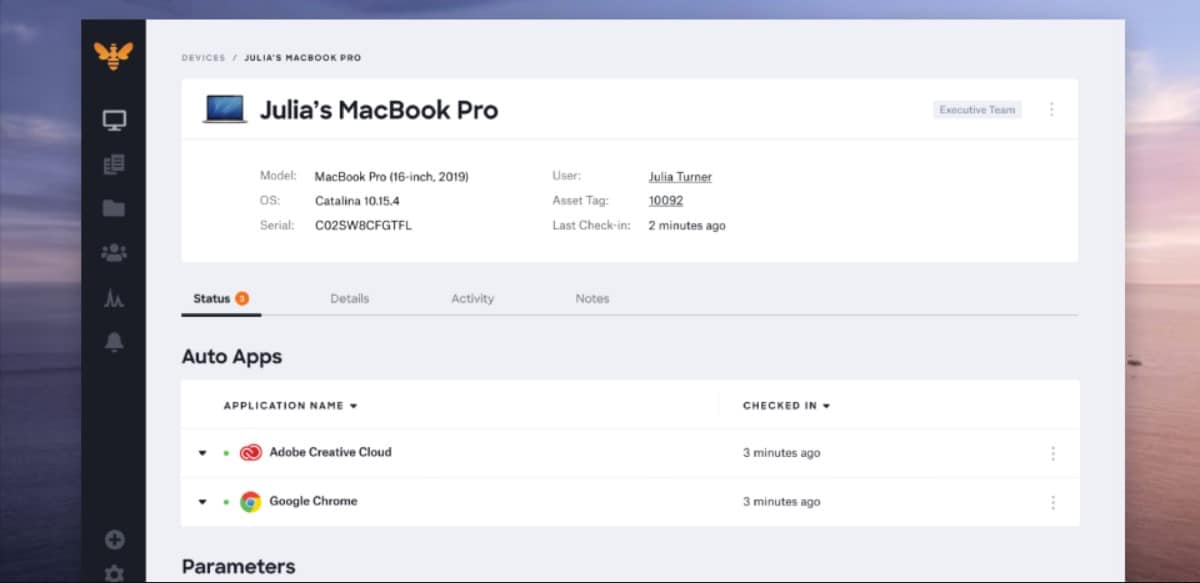
Task: Click the Google Chrome app icon
Action: 250,502
